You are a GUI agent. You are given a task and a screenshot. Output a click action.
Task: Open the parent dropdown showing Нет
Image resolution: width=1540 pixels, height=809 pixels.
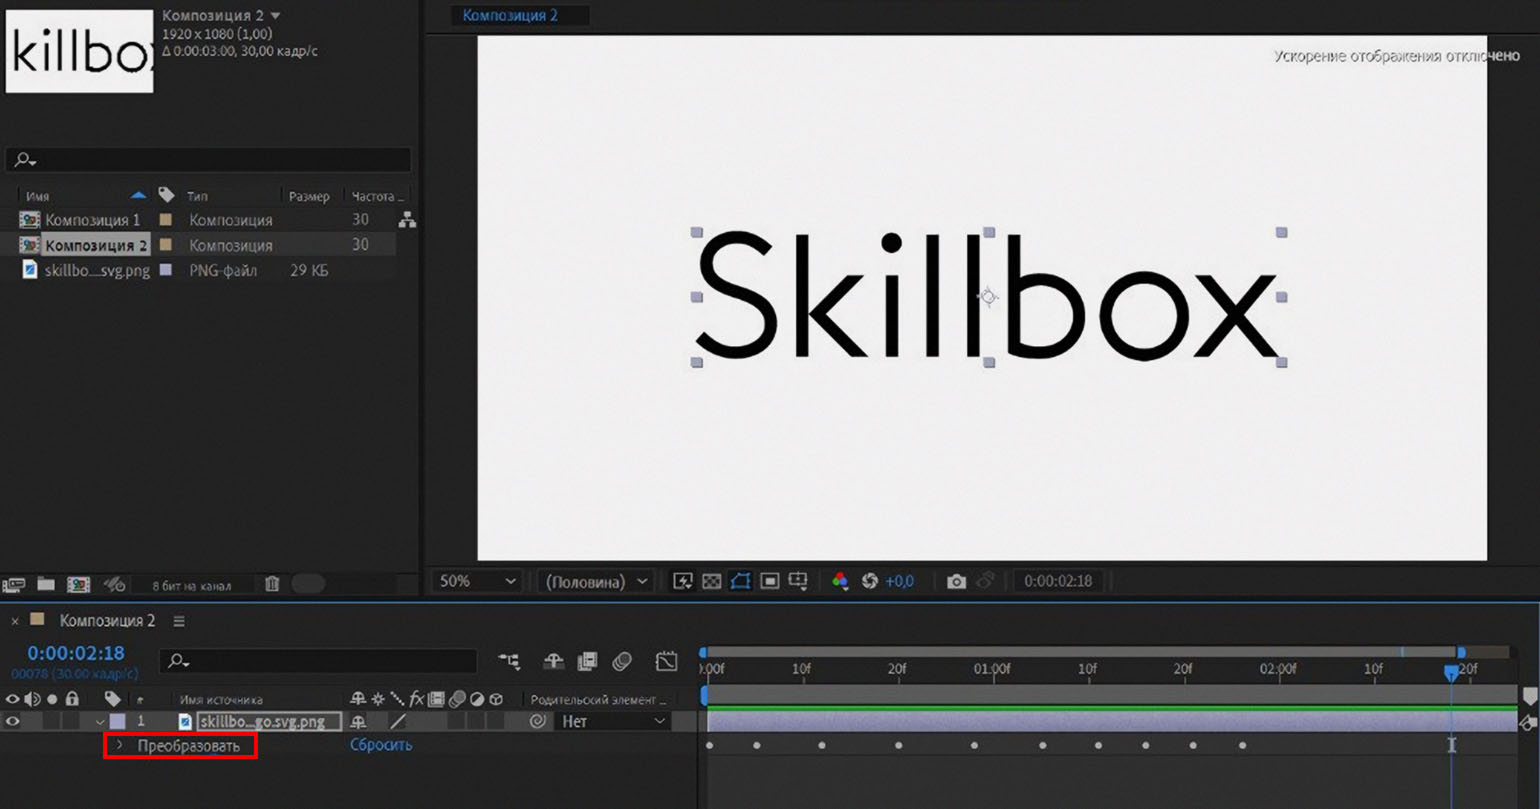pos(613,721)
